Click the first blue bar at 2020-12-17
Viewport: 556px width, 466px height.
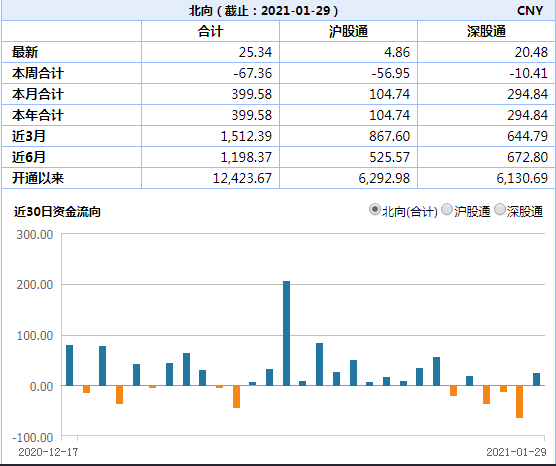click(70, 365)
